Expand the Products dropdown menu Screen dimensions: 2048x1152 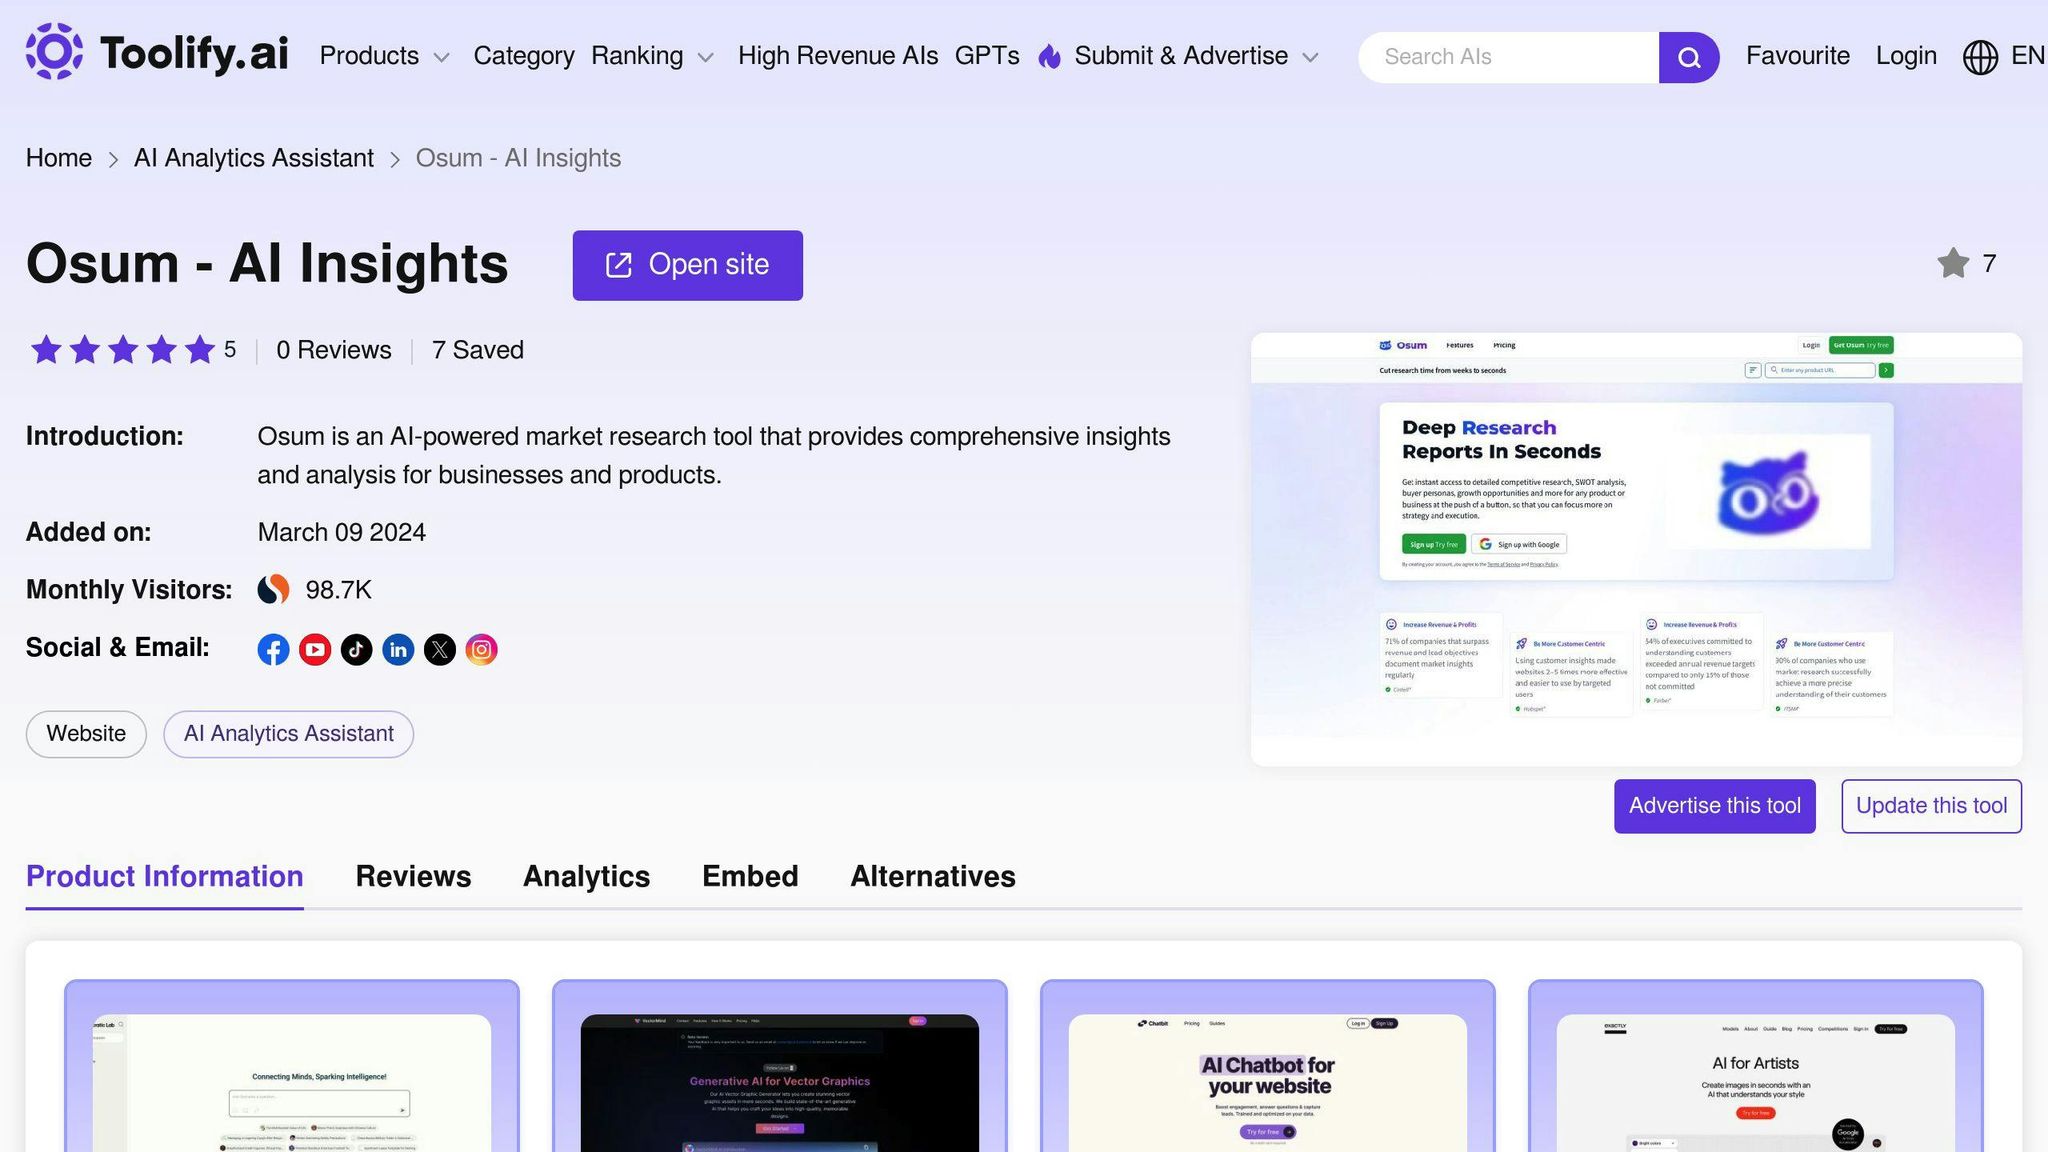point(384,56)
